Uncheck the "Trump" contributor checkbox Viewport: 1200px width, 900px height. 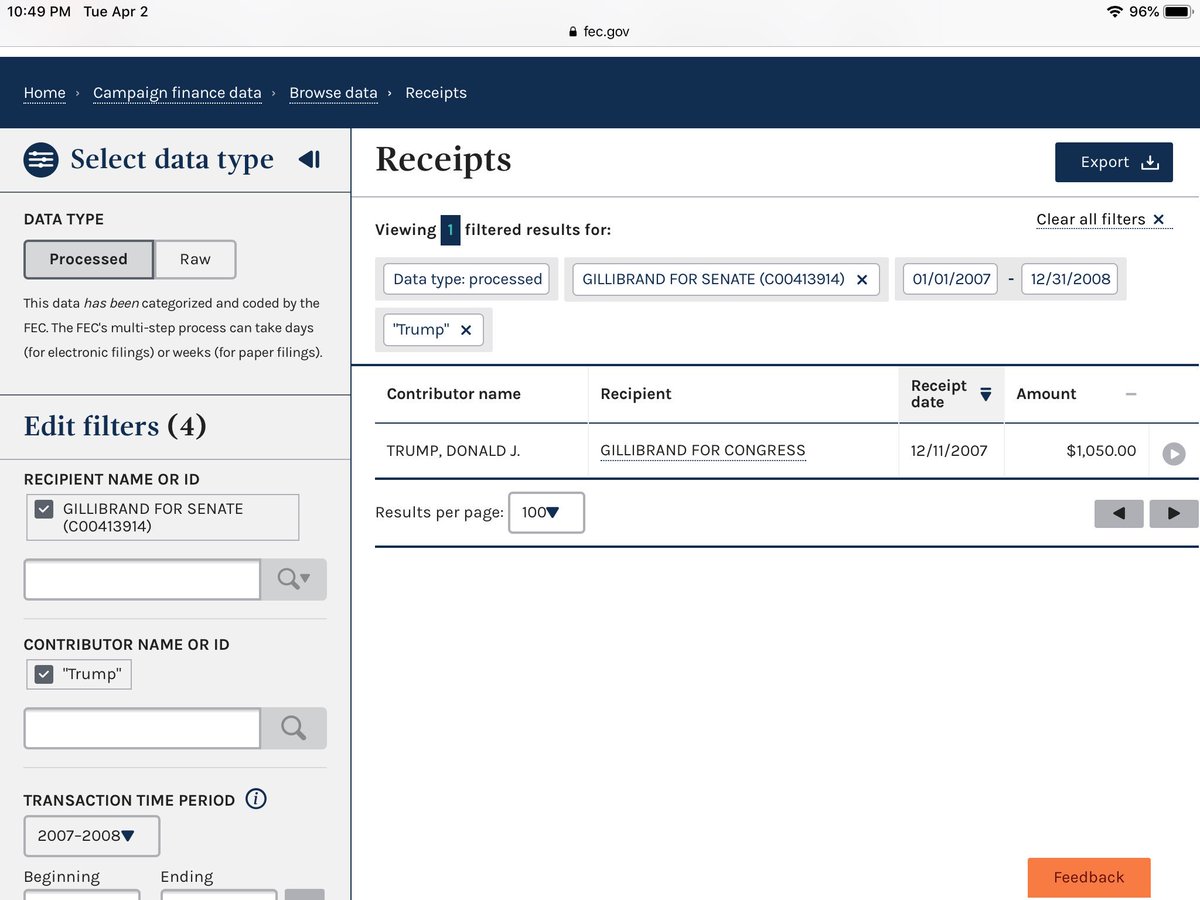[x=43, y=674]
